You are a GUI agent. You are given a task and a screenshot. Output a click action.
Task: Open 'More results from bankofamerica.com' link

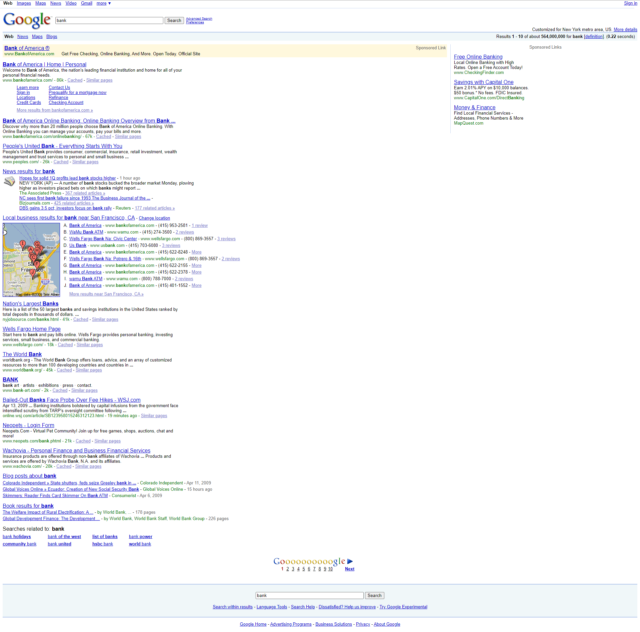[x=55, y=110]
